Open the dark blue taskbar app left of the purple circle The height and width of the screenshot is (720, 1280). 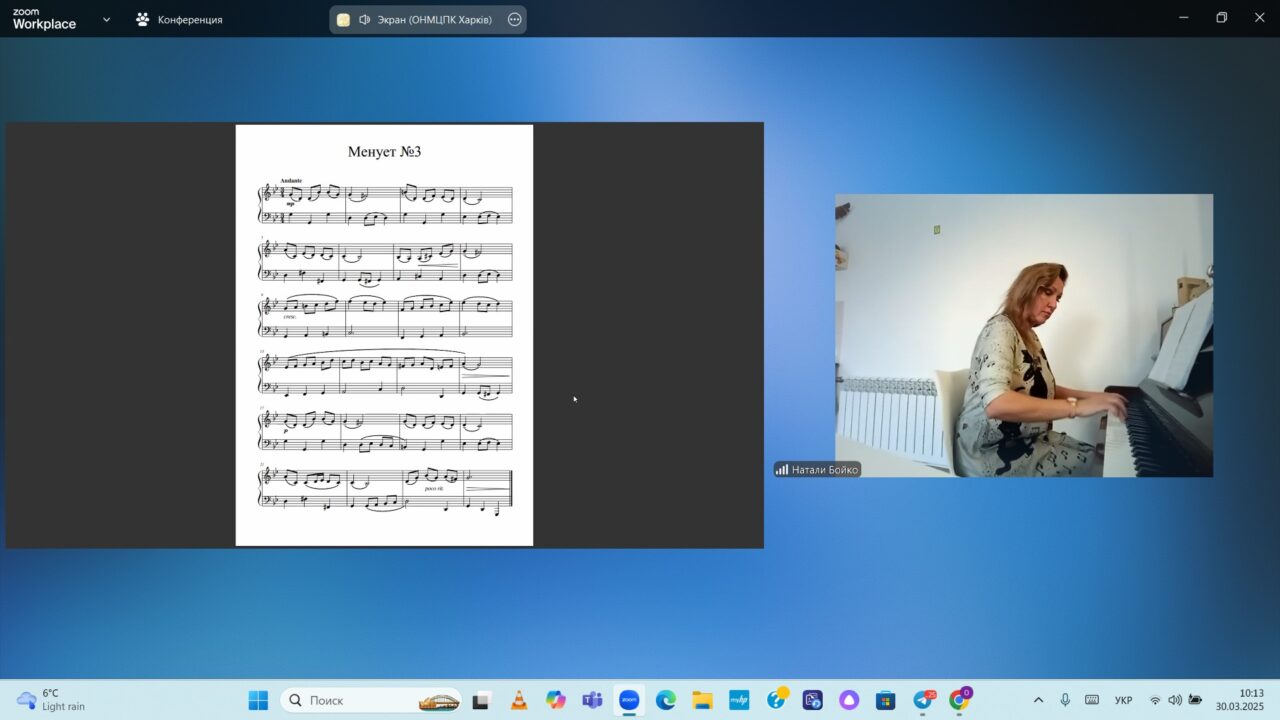(x=812, y=700)
